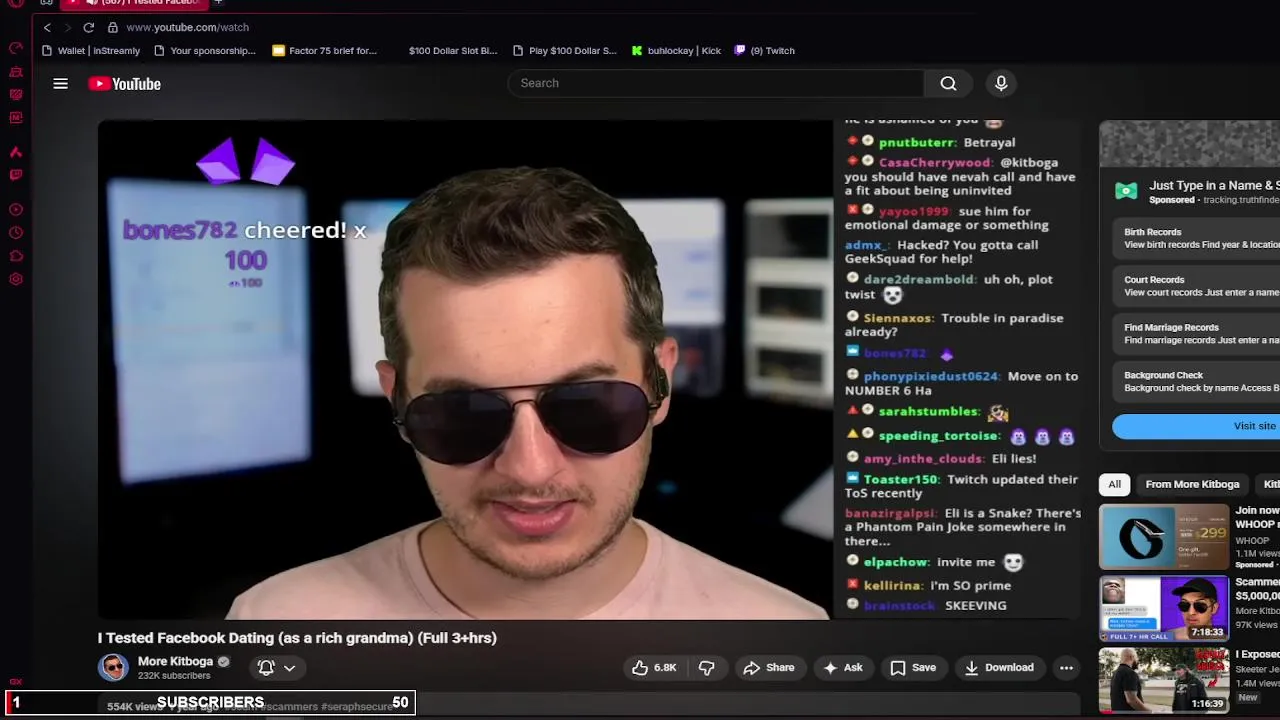The image size is (1280, 720).
Task: Open Play $100 Dollar S... bookmark
Action: 564,51
